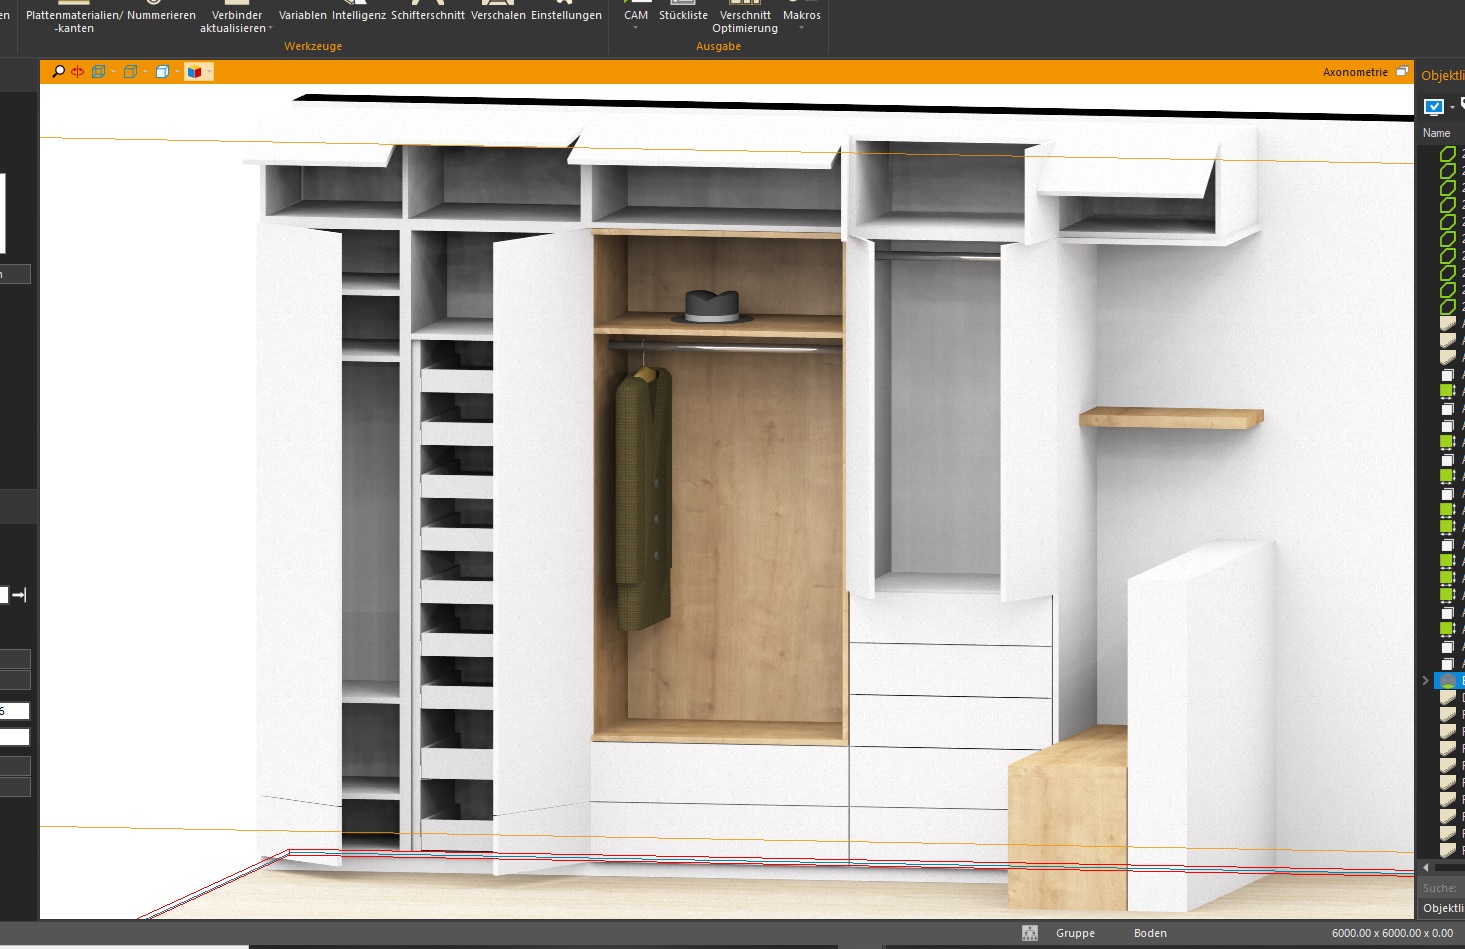Open Einstellungen in the Werkzeuge group

click(566, 15)
